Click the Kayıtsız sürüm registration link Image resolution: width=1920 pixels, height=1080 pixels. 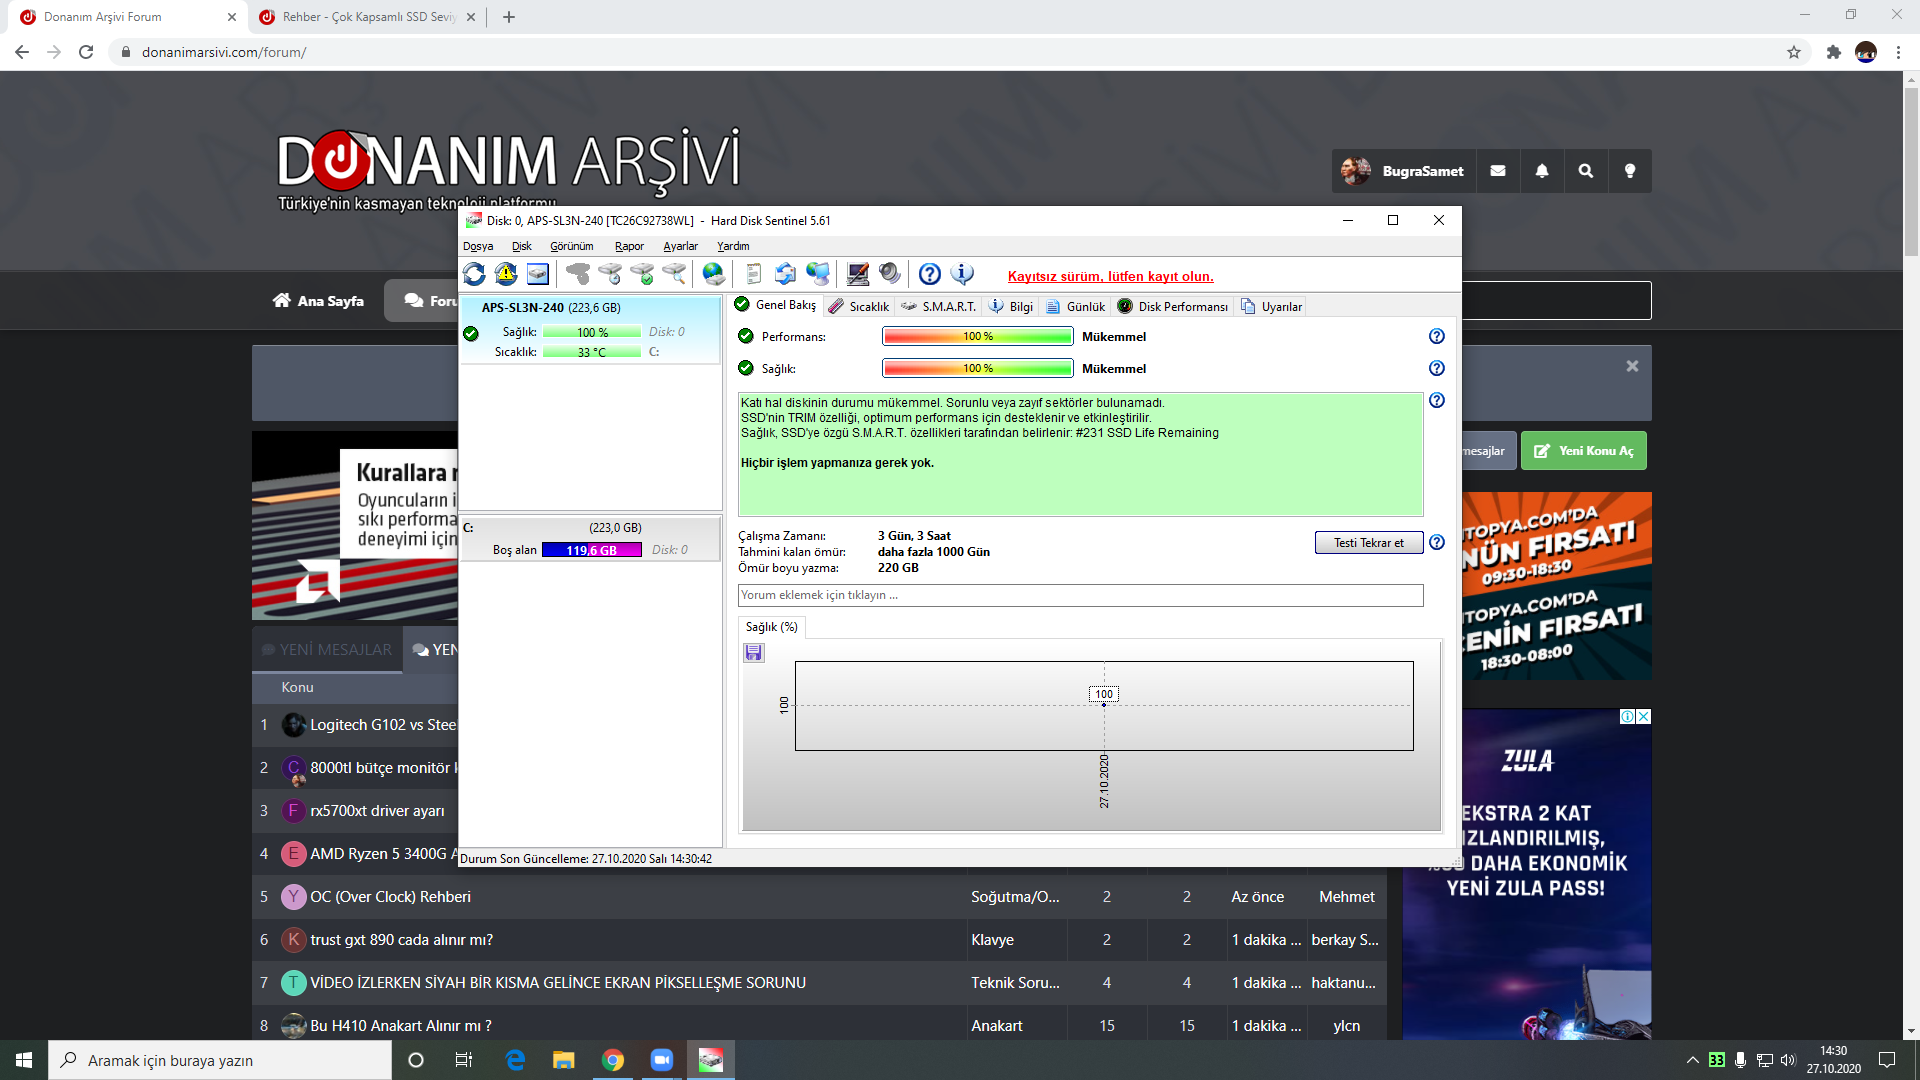point(1111,277)
